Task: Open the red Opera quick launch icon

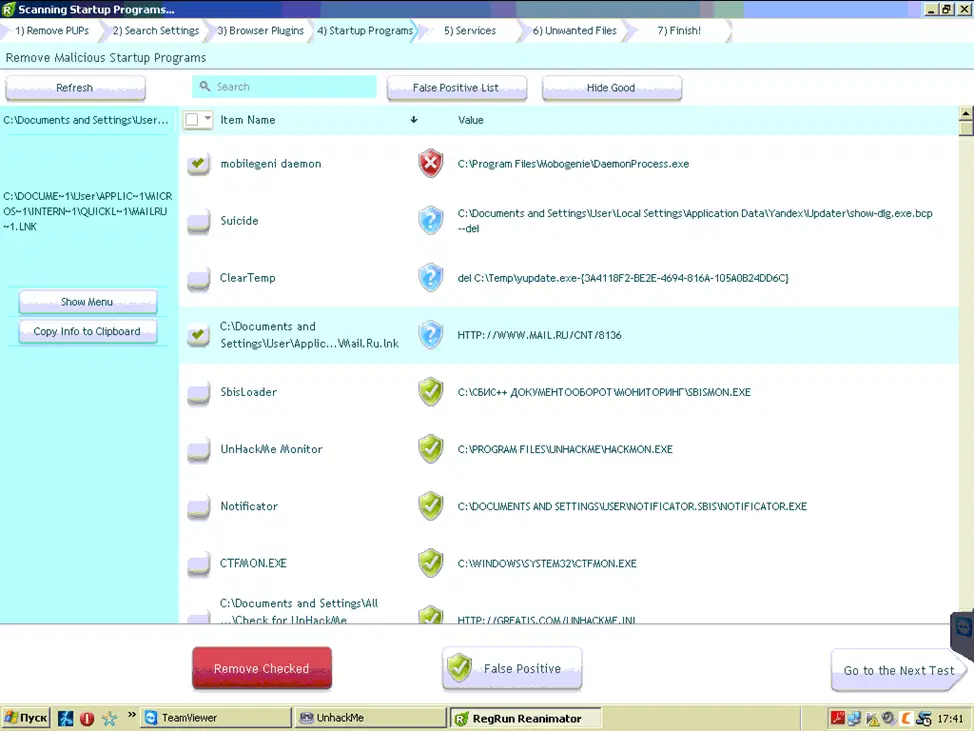Action: (x=87, y=719)
